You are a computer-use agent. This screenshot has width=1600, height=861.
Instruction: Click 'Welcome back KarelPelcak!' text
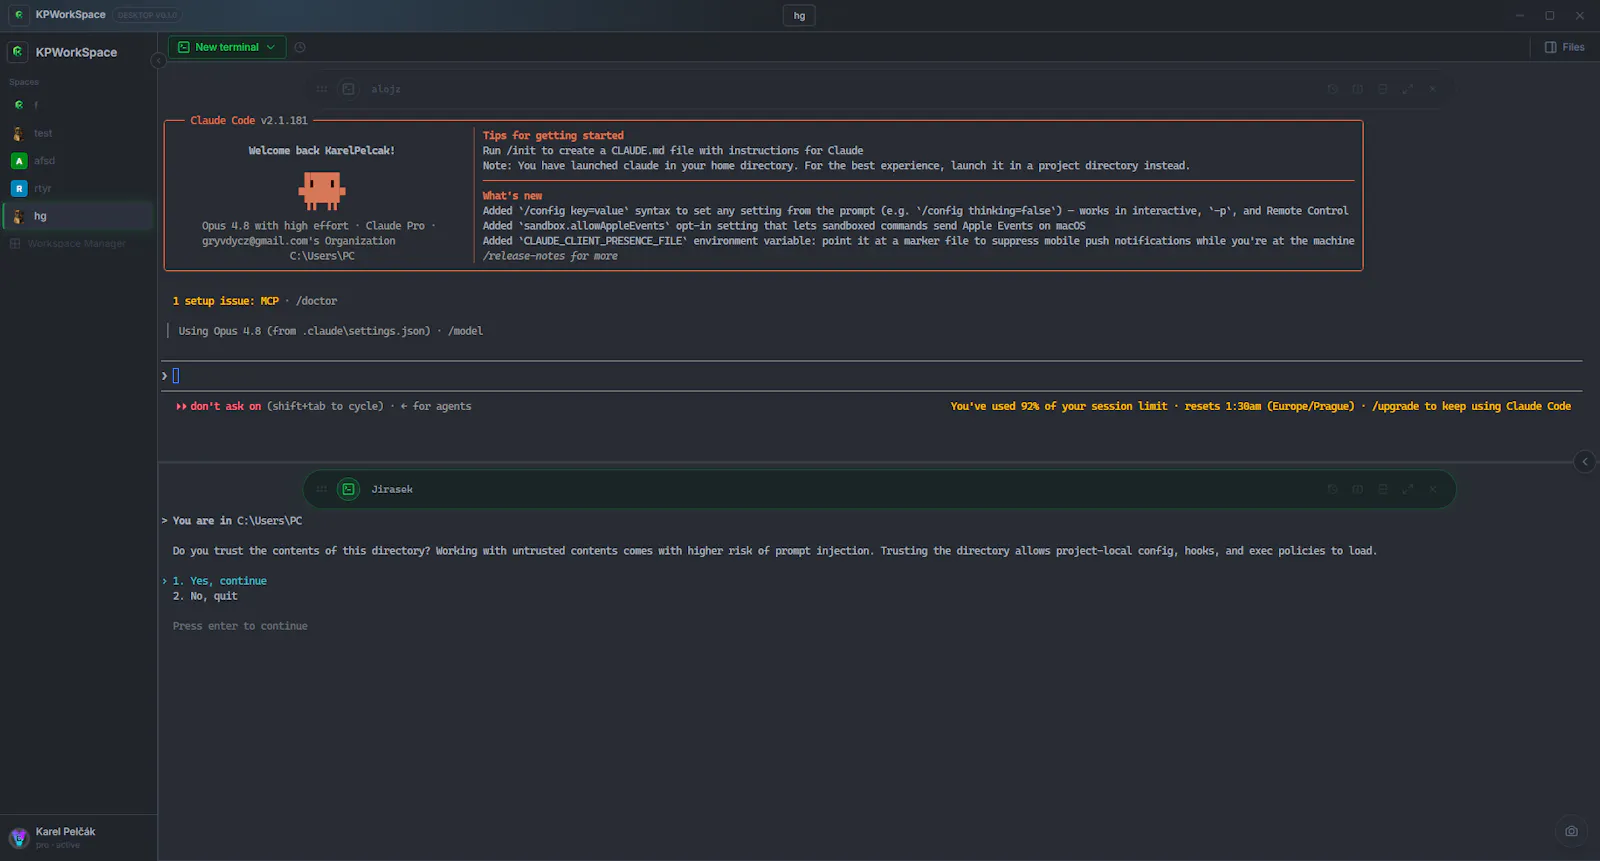pyautogui.click(x=321, y=151)
